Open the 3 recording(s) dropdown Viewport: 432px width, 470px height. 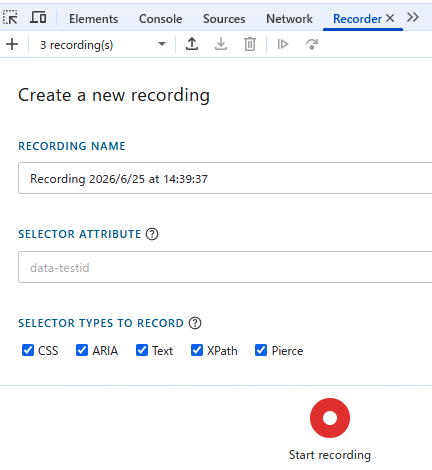coord(103,44)
